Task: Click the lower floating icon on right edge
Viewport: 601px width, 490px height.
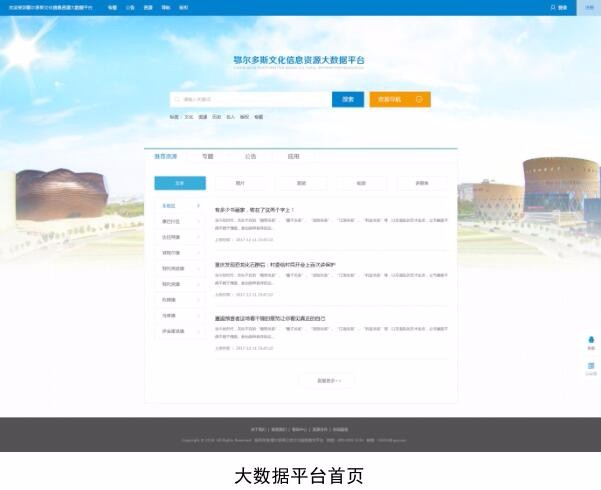Action: [591, 367]
